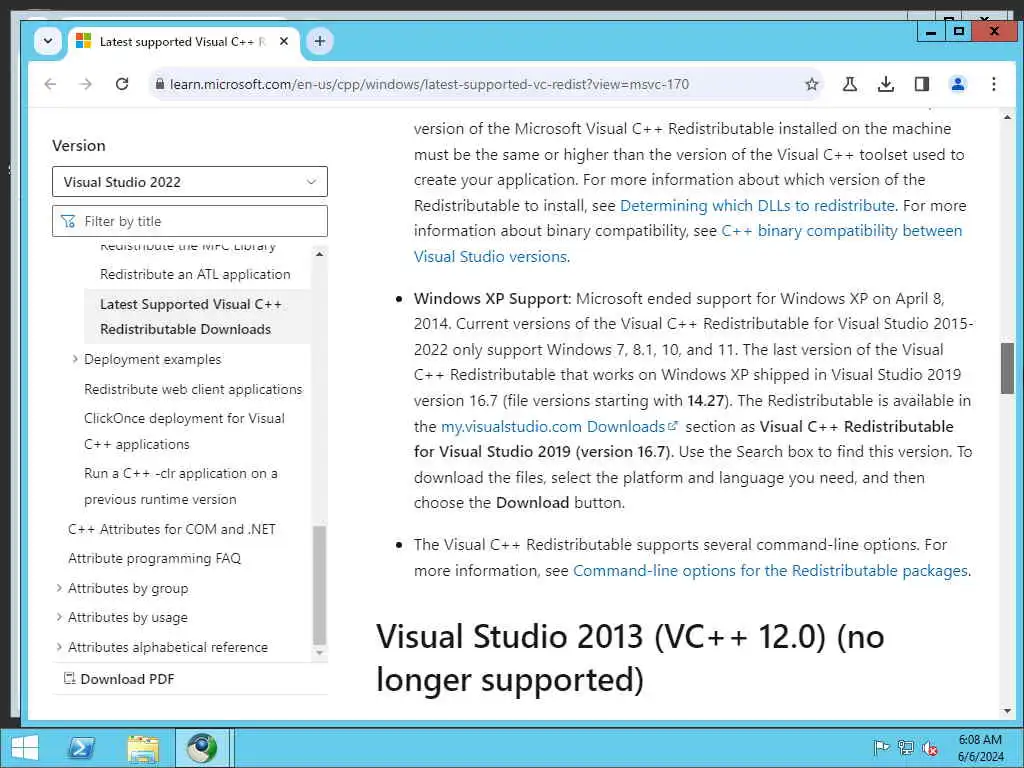Open my.visualstudio.com Downloads link

coord(560,426)
